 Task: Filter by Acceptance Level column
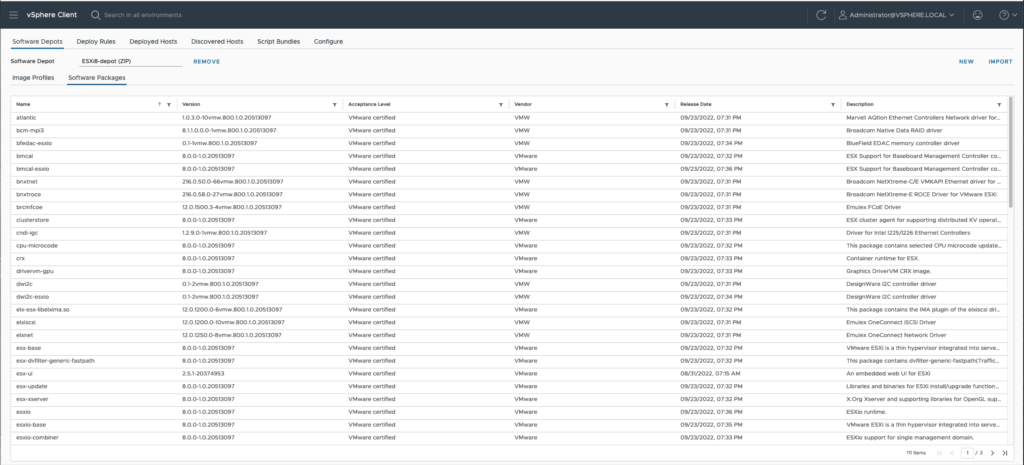(x=500, y=104)
